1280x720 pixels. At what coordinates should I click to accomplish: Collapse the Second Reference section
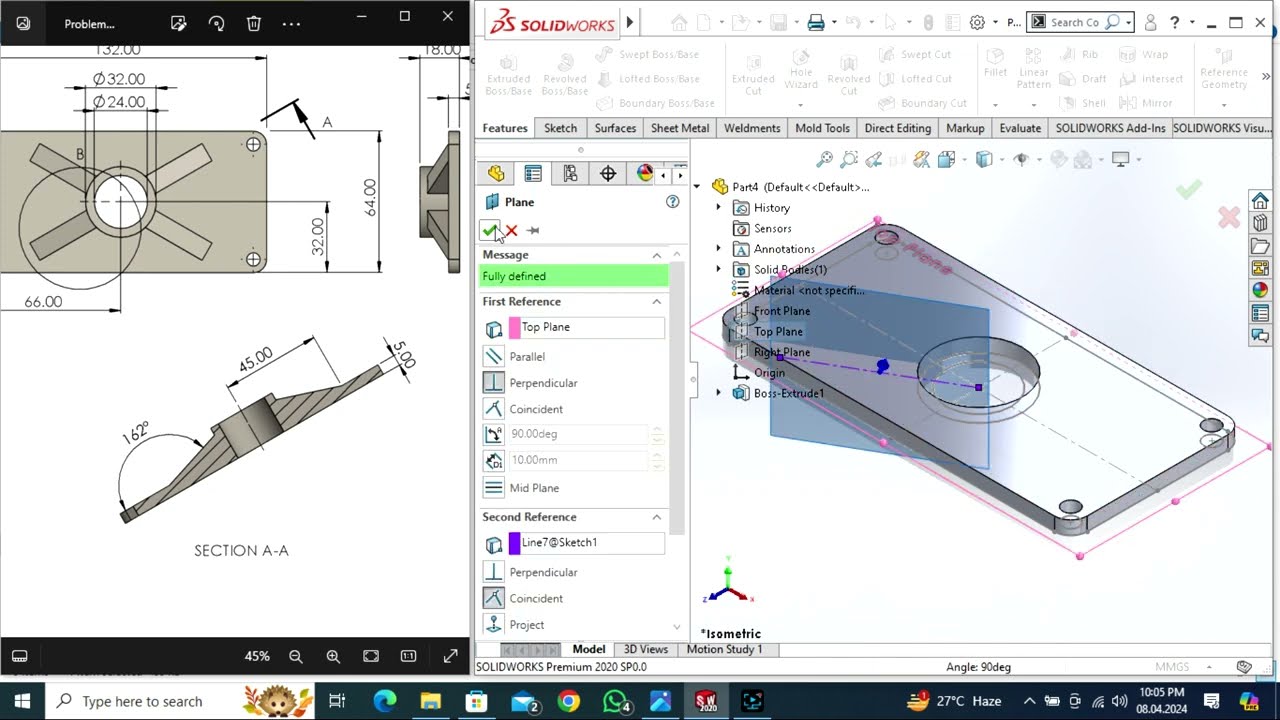point(657,517)
